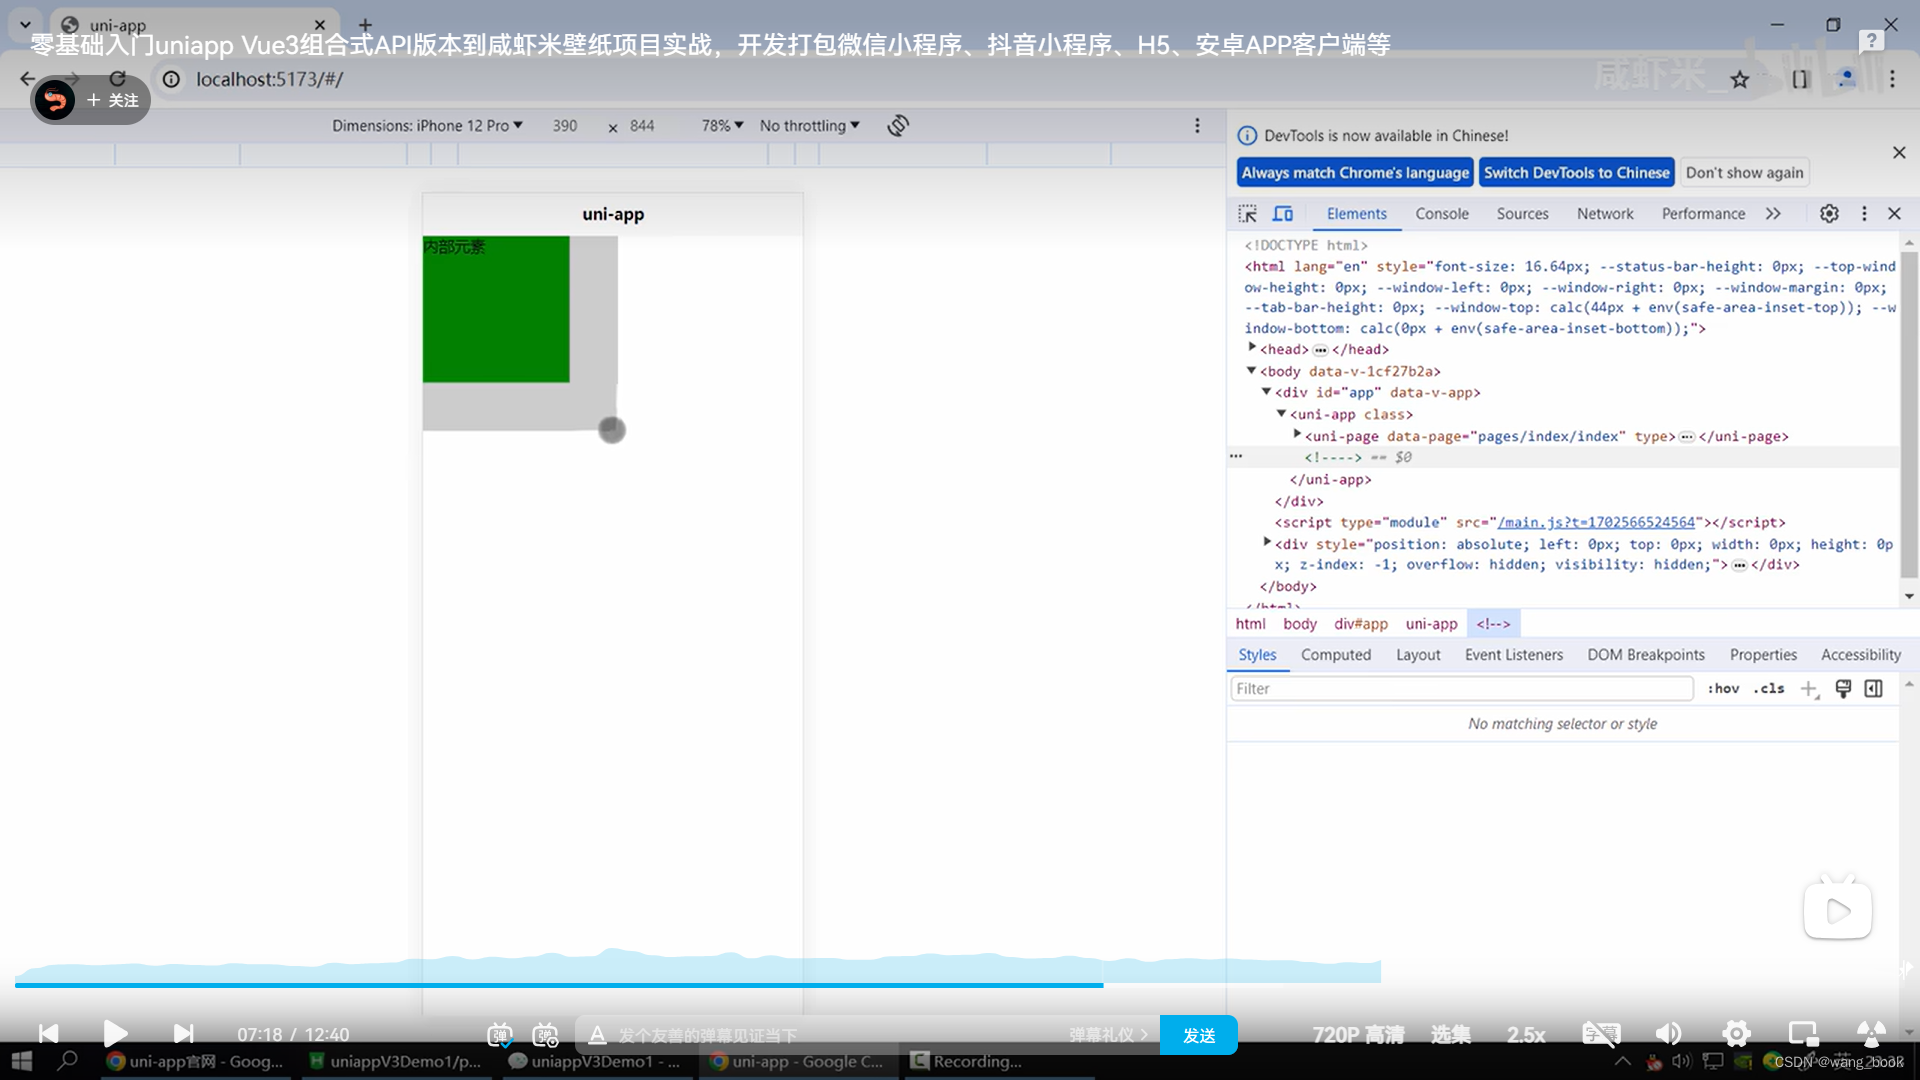This screenshot has width=1920, height=1080.
Task: Show more DevTools tabs chevron
Action: click(x=1773, y=214)
